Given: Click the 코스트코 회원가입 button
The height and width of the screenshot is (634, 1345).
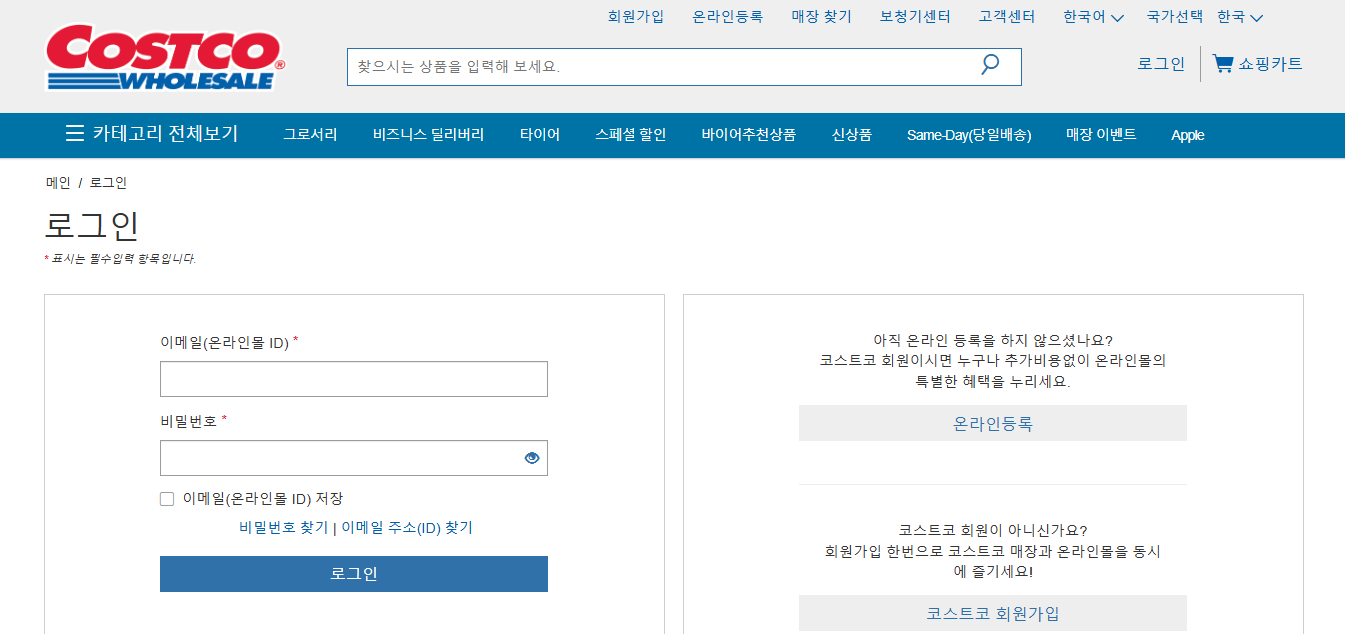Looking at the screenshot, I should (x=992, y=613).
